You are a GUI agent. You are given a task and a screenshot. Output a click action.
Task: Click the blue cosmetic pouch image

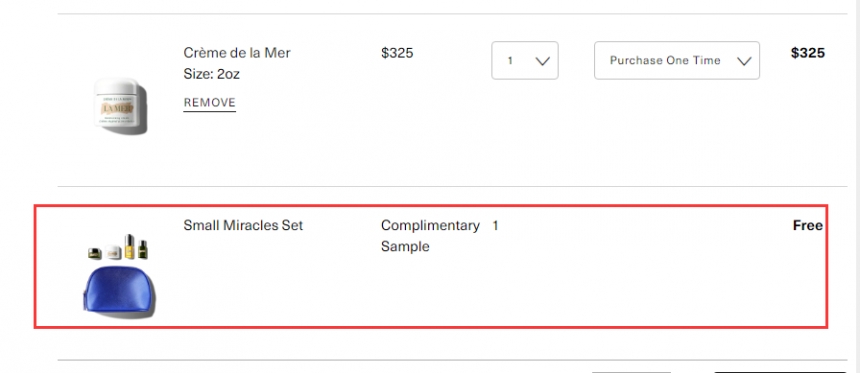[x=119, y=290]
